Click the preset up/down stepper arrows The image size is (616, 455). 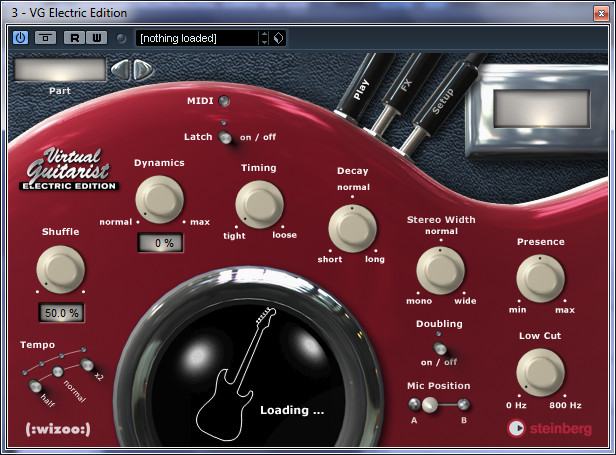(264, 38)
